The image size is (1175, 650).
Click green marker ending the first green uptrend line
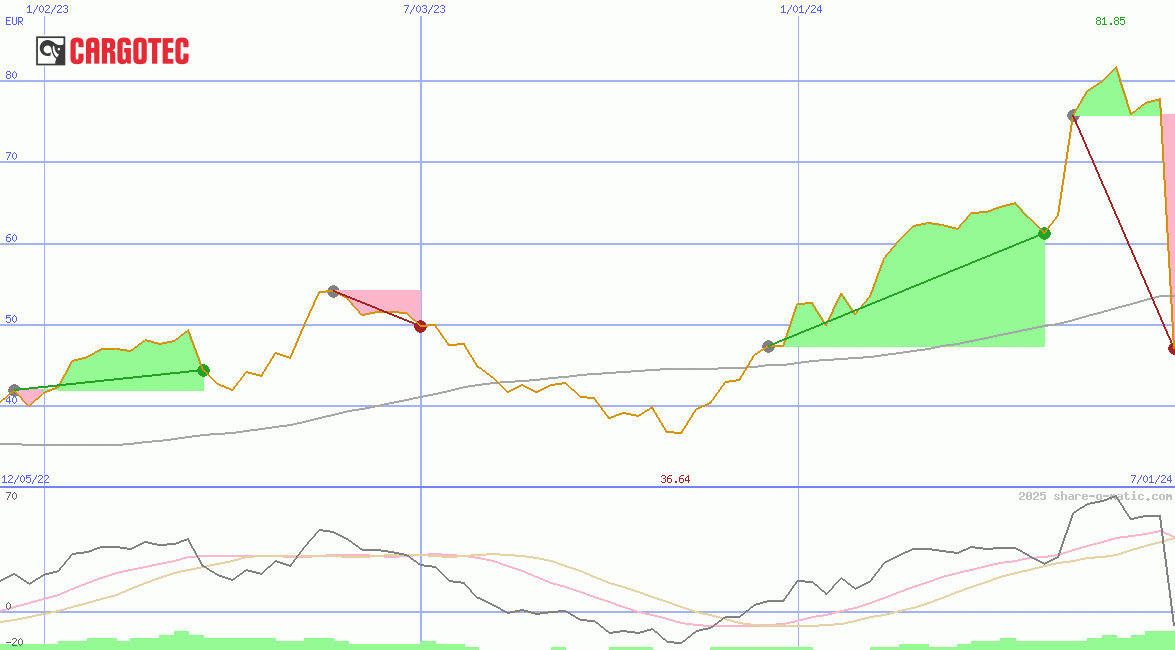click(204, 370)
